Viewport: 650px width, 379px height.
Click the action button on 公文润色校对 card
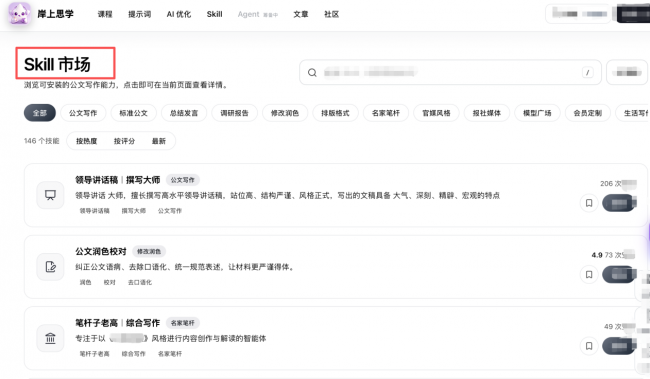(619, 275)
